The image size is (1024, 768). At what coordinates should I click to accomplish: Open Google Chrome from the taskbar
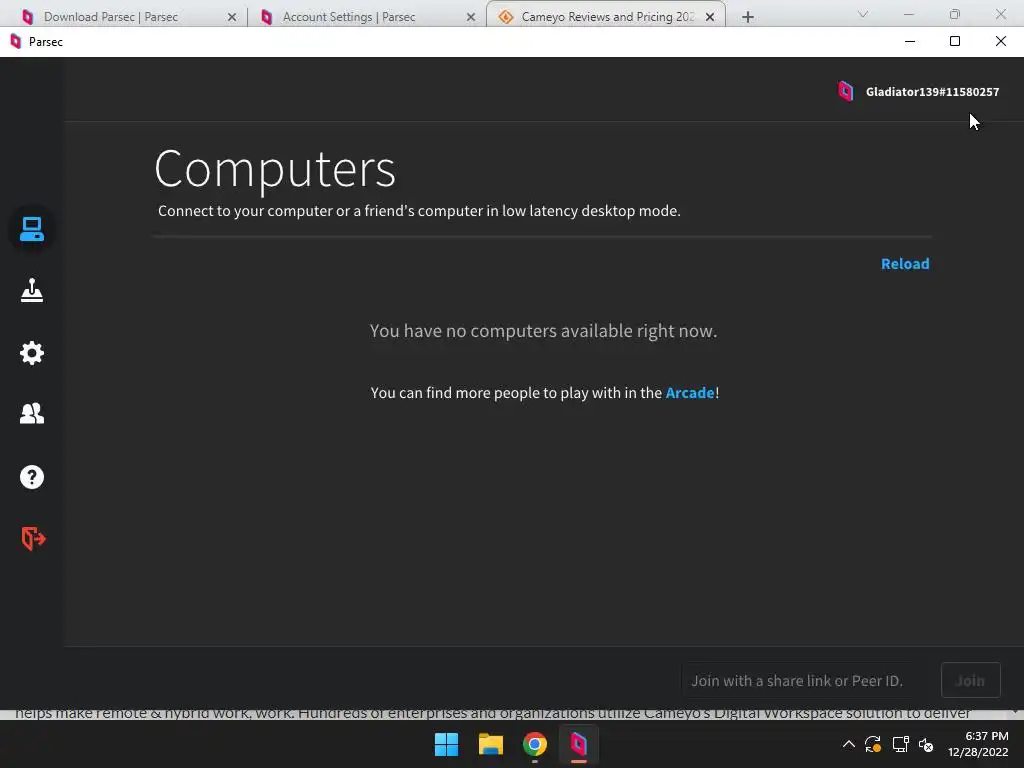click(534, 744)
